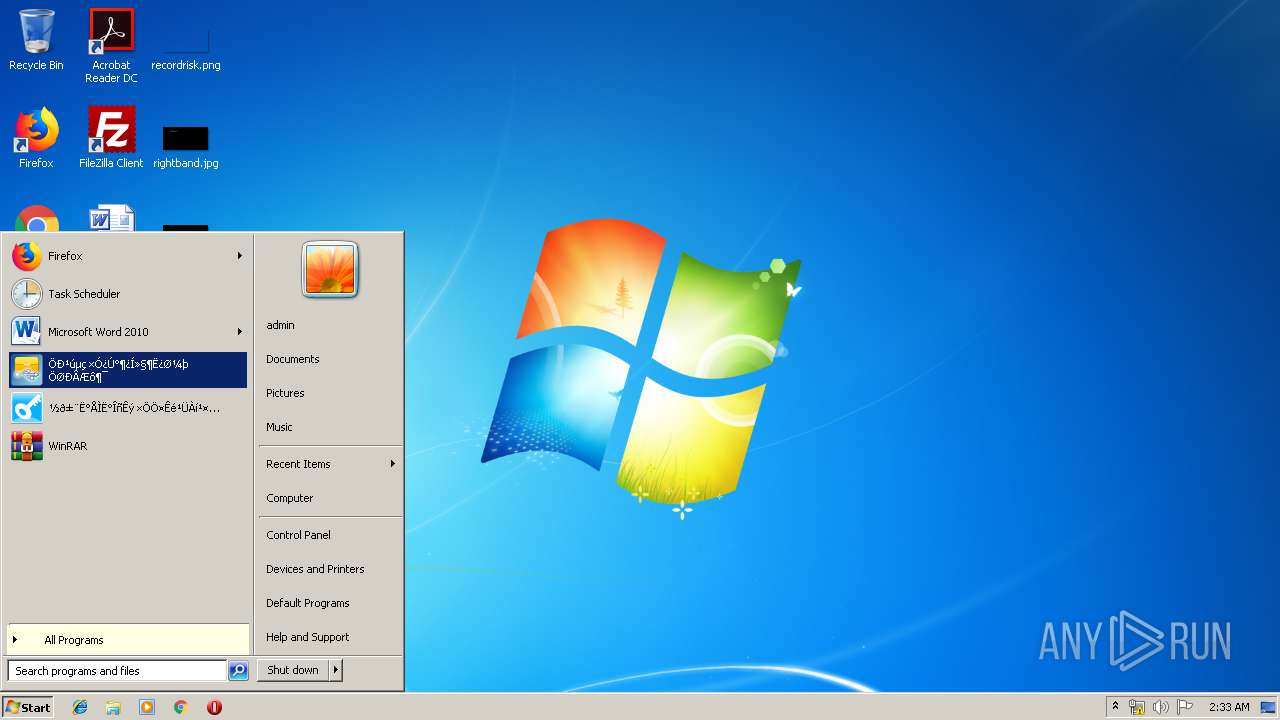The width and height of the screenshot is (1280, 720).
Task: Open Computer from Start menu
Action: [x=330, y=498]
